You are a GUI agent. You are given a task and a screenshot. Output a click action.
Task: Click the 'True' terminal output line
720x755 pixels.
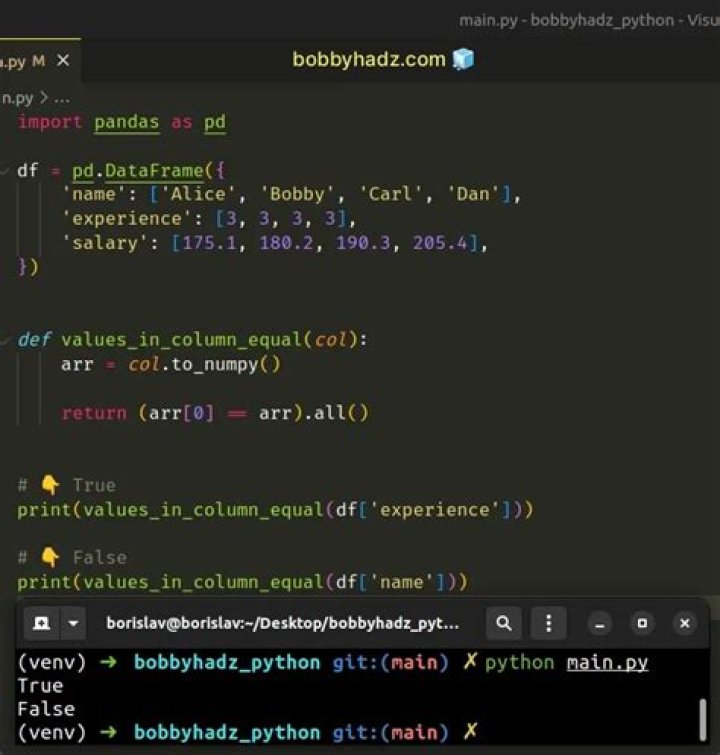click(x=40, y=686)
